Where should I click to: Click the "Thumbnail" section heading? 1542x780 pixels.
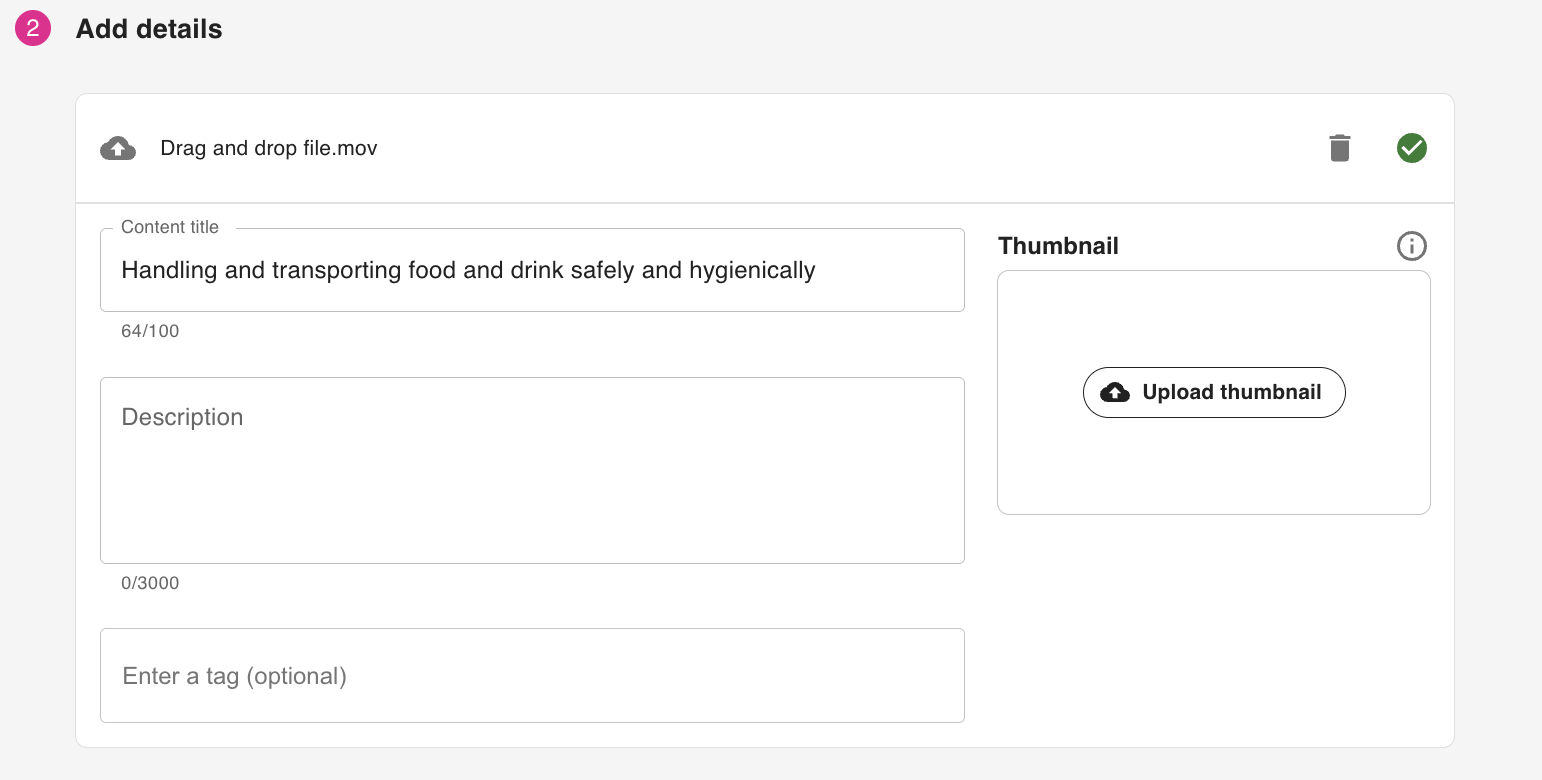pyautogui.click(x=1058, y=246)
